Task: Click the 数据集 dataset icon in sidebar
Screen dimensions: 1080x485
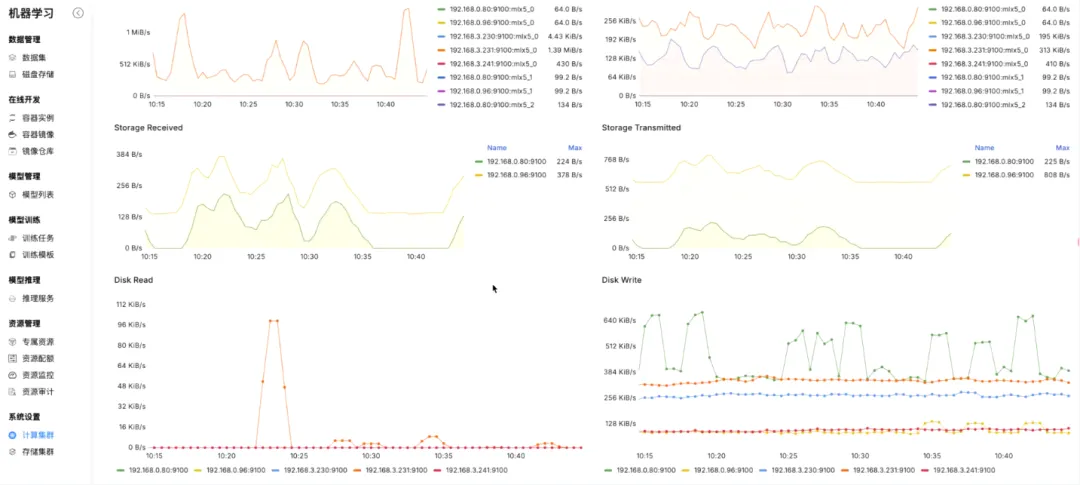Action: click(13, 58)
